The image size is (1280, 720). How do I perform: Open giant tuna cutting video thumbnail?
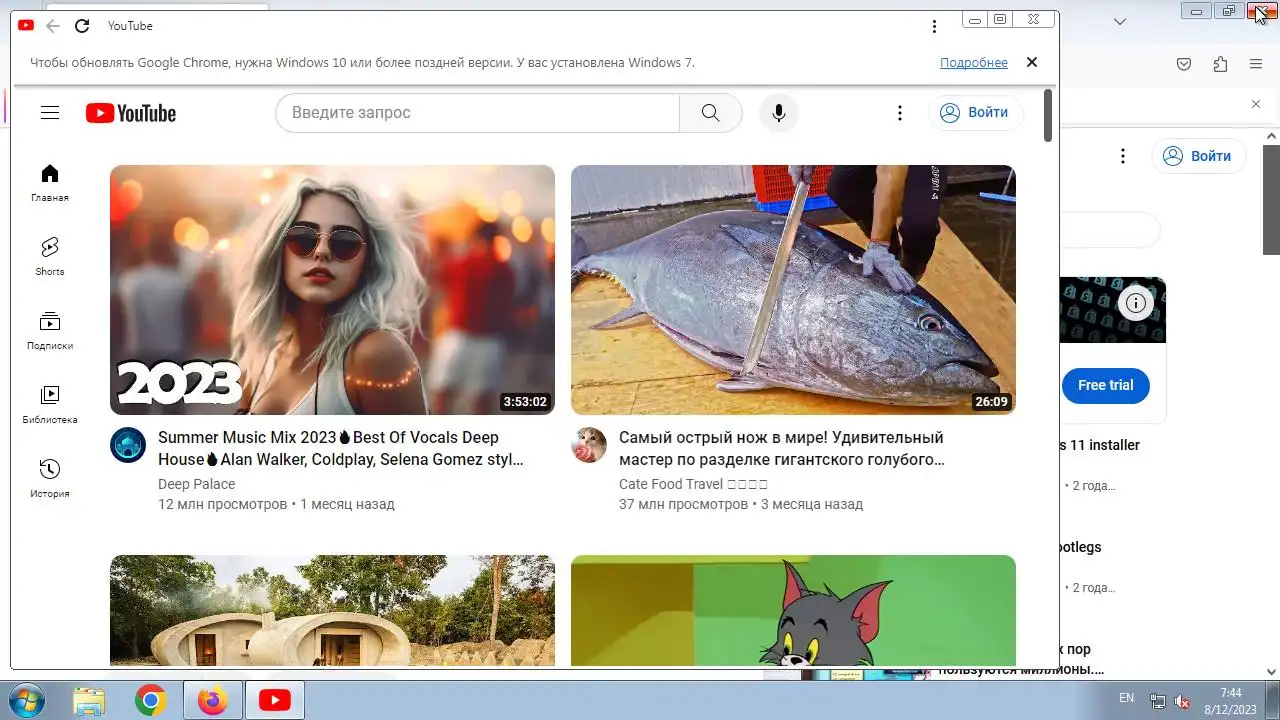point(793,290)
